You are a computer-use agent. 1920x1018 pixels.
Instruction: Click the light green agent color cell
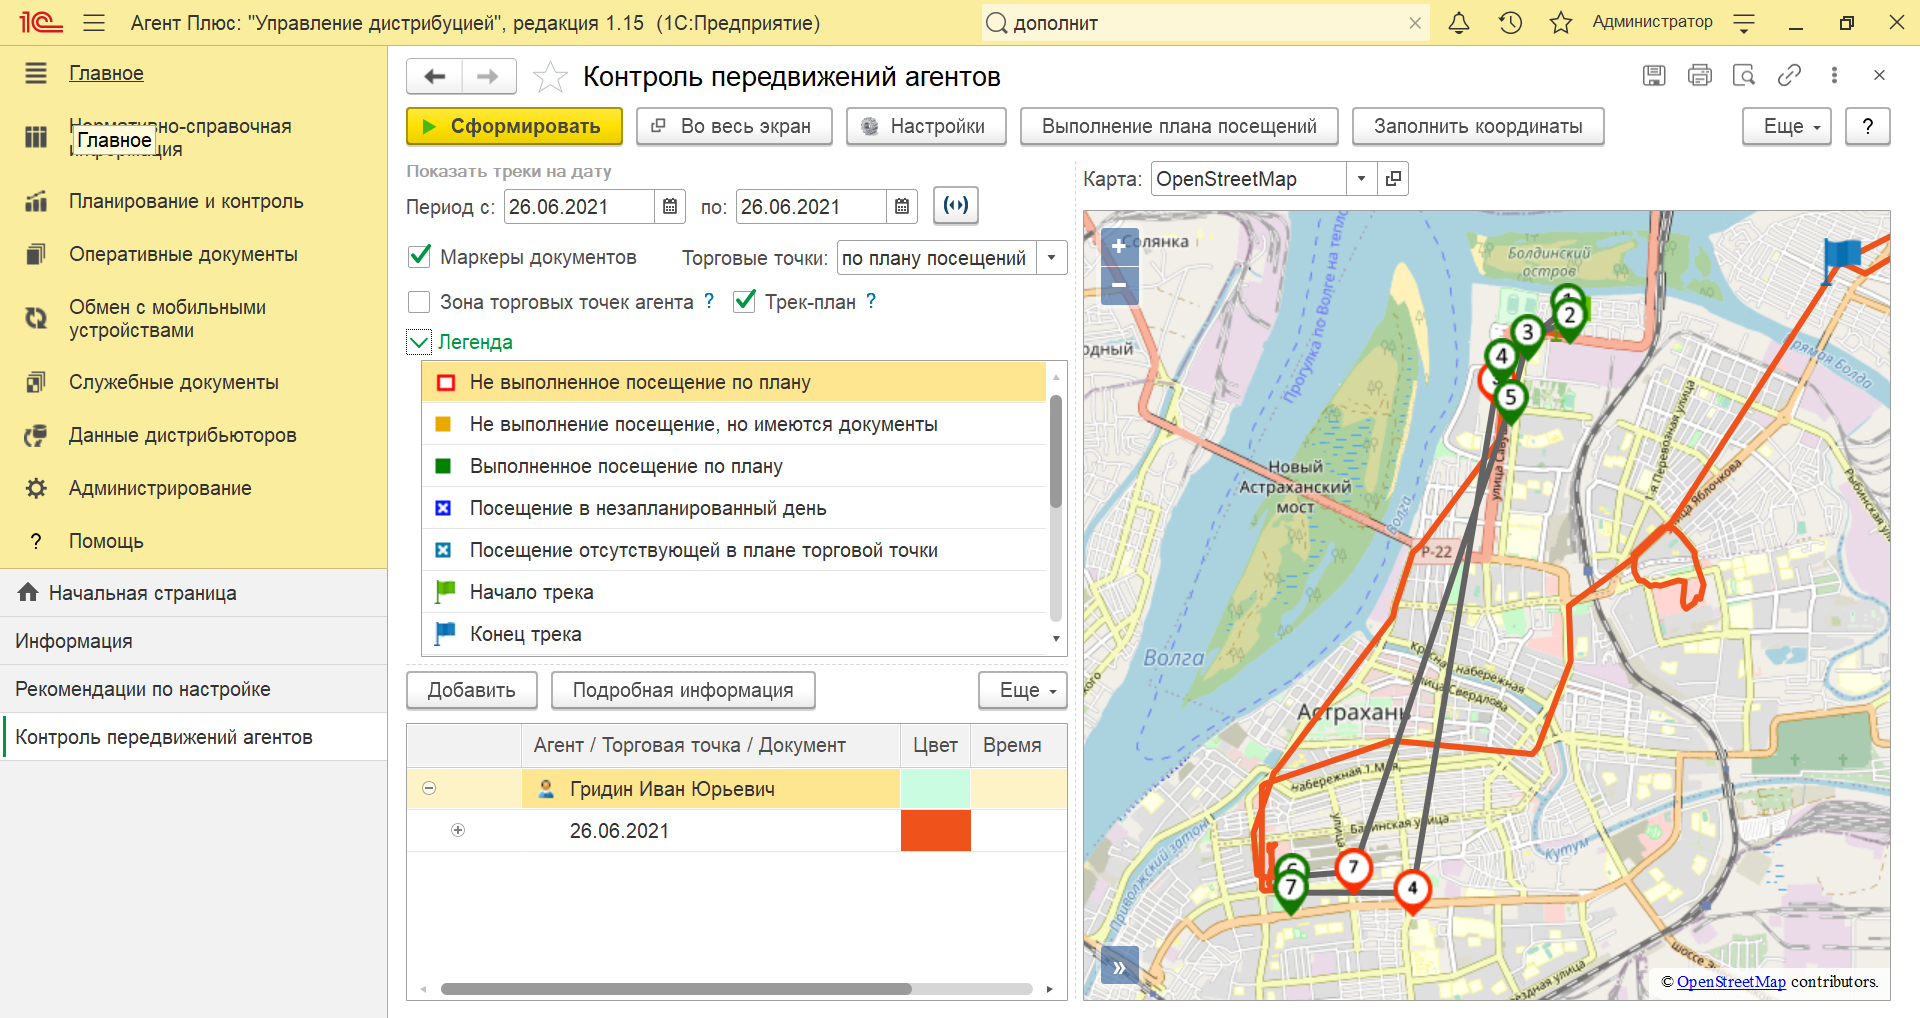pos(936,788)
